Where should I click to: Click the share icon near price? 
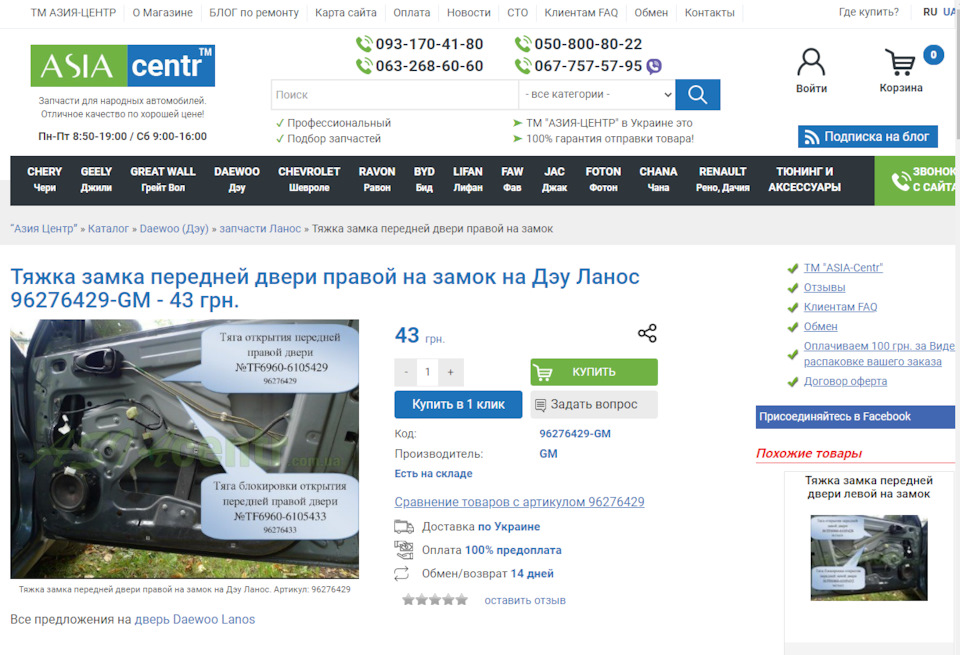[x=647, y=334]
